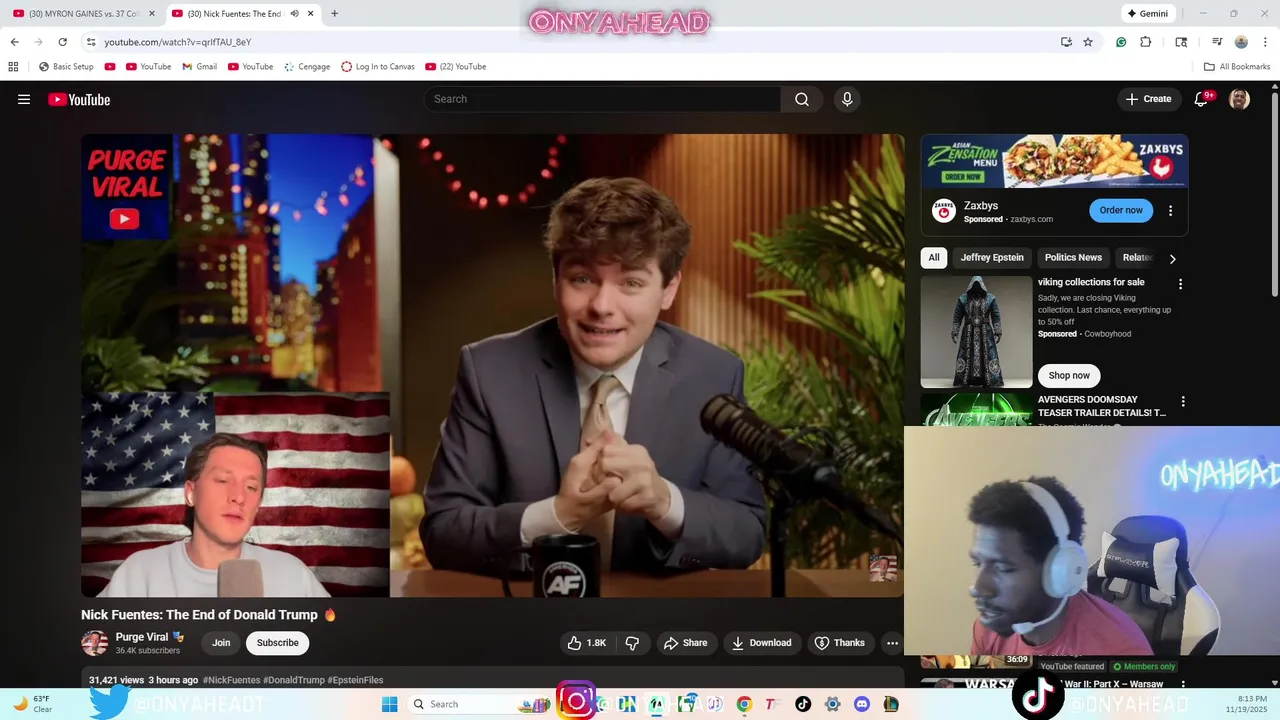Open Chrome three-dot menu

[x=1265, y=42]
